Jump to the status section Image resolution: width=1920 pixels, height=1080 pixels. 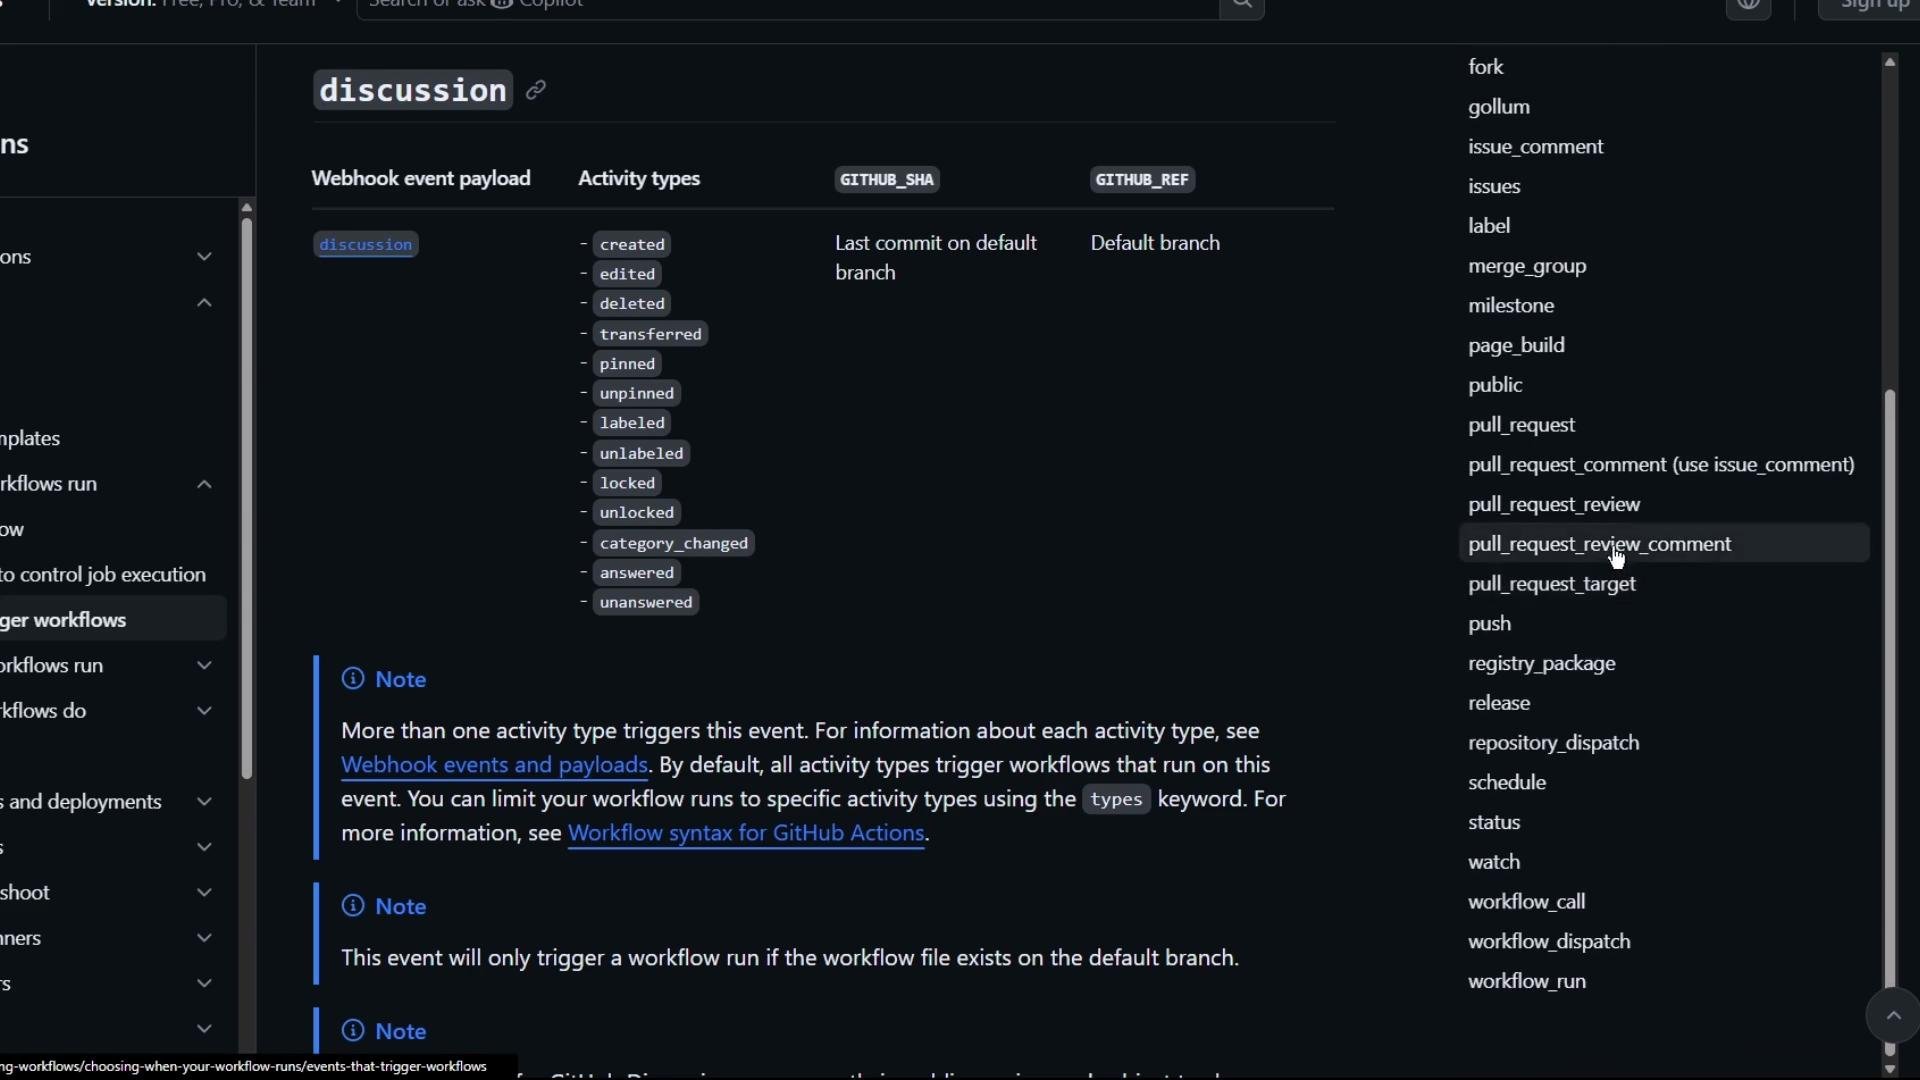pyautogui.click(x=1494, y=823)
